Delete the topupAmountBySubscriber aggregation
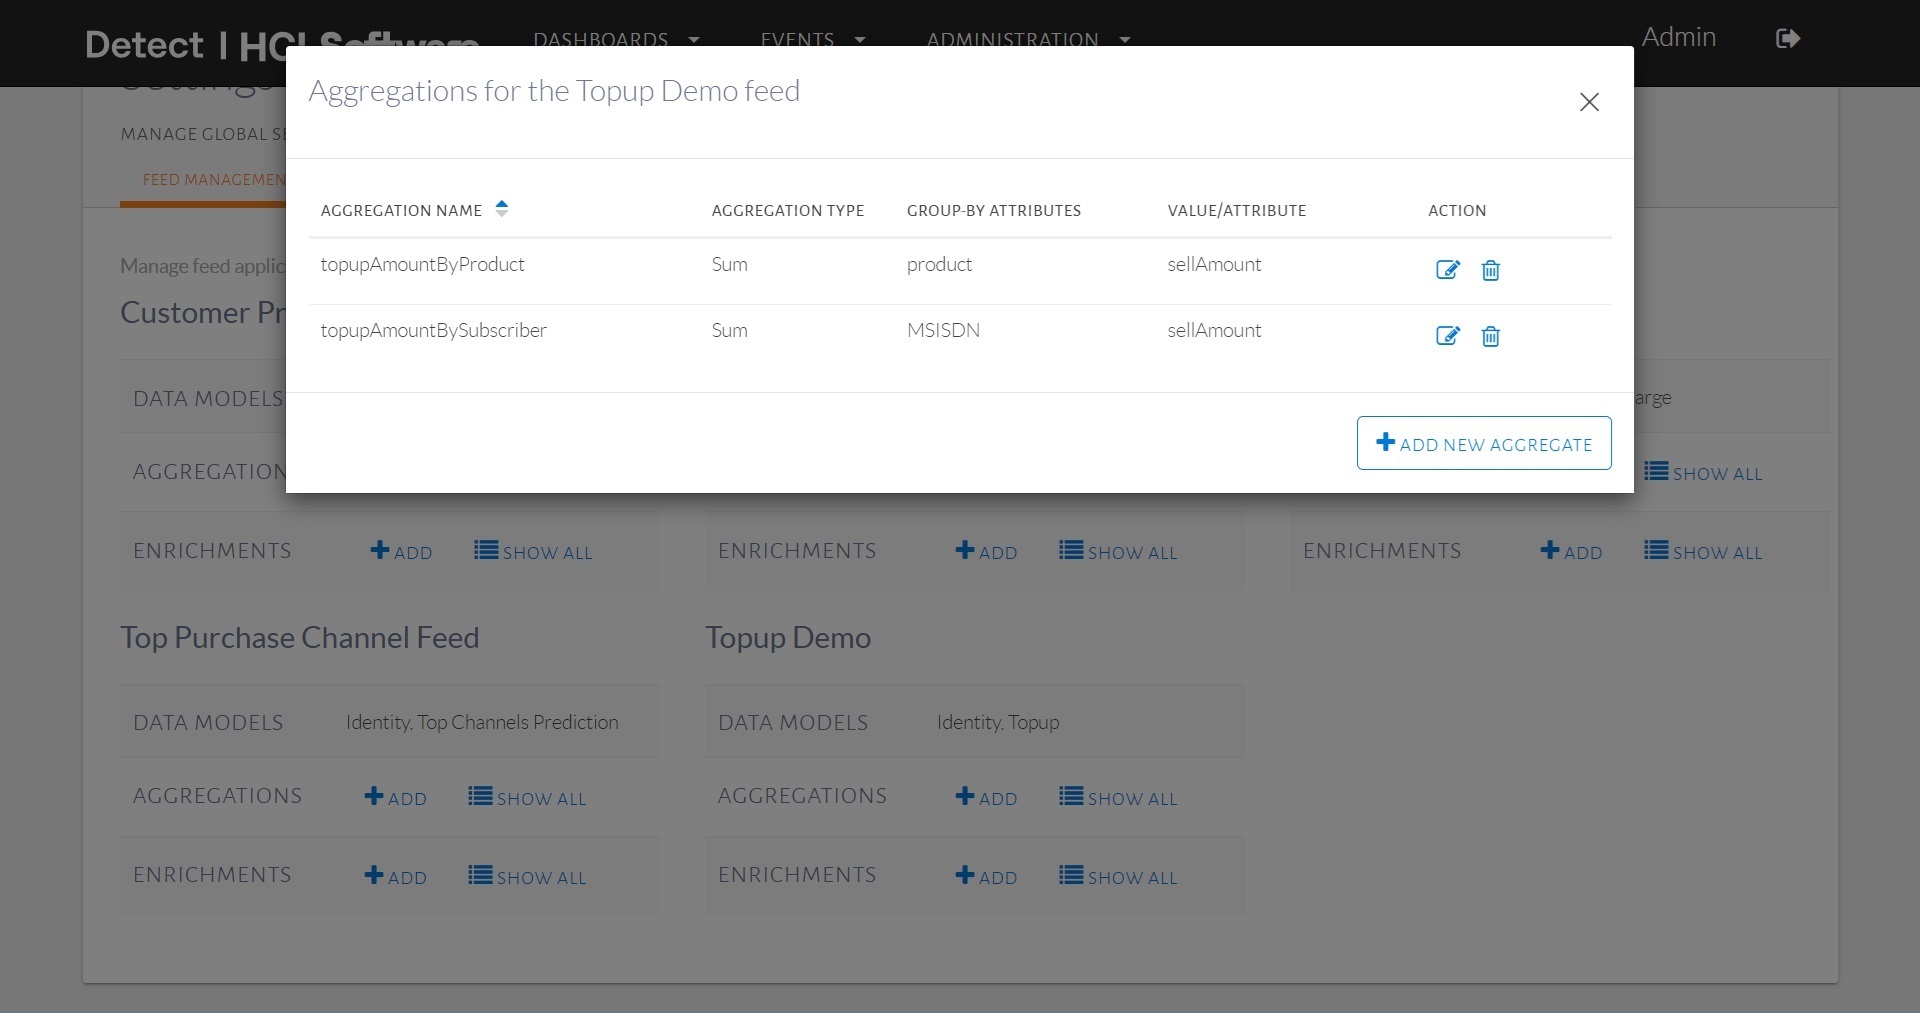 (1490, 336)
